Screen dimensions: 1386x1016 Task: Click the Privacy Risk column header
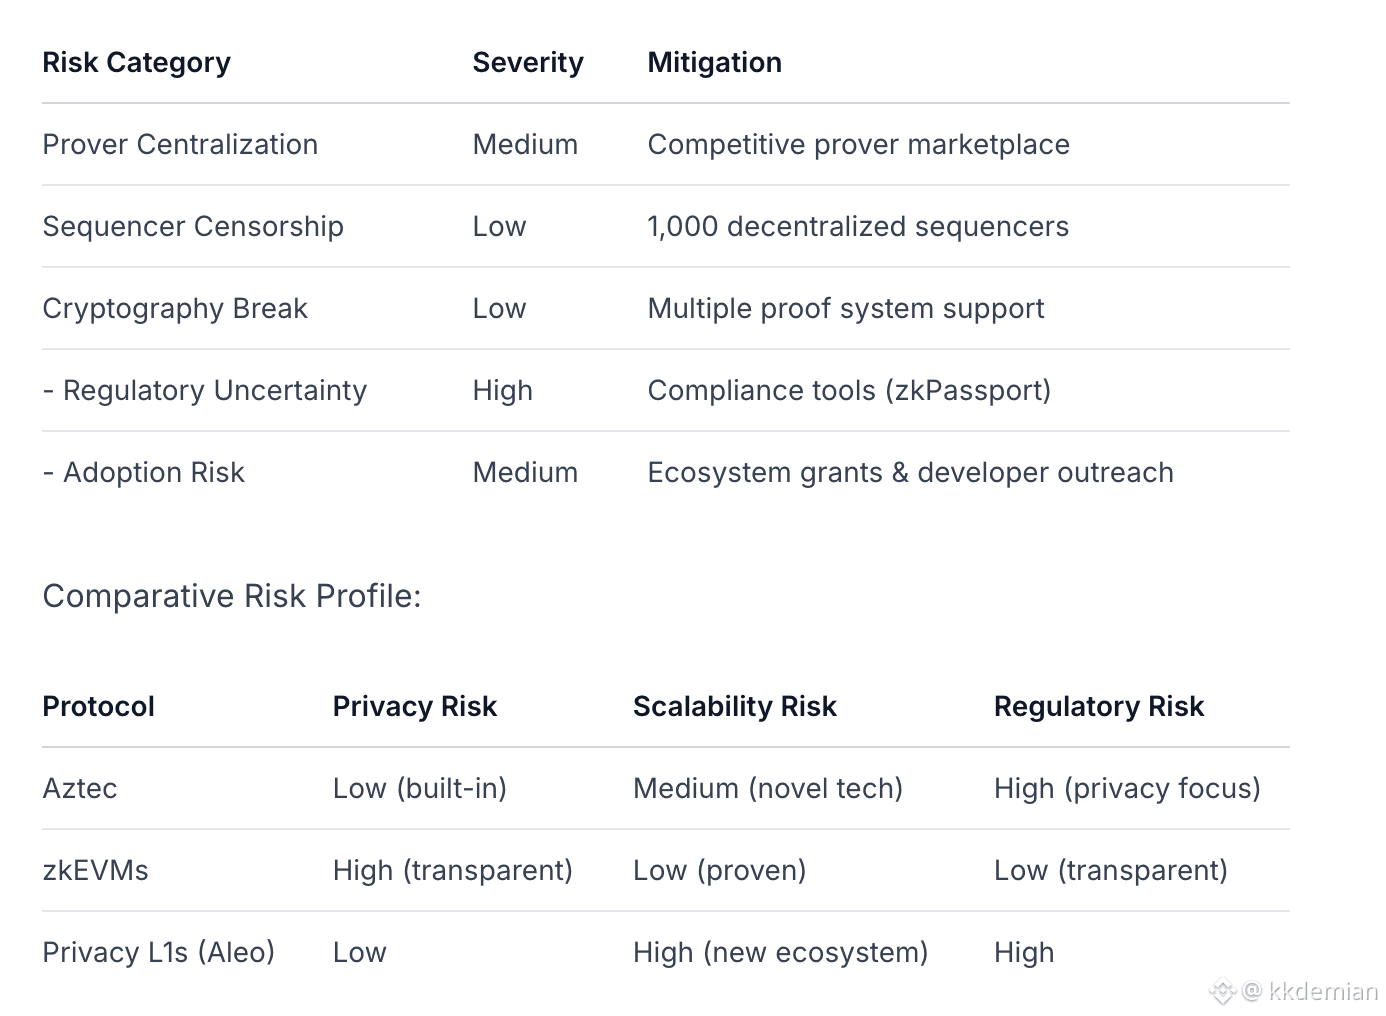[414, 707]
